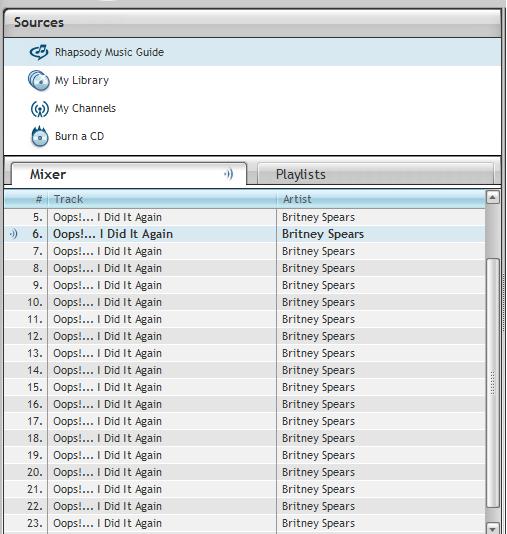Screen dimensions: 507x534
Task: Select track 23 in the Mixer list
Action: (x=245, y=523)
